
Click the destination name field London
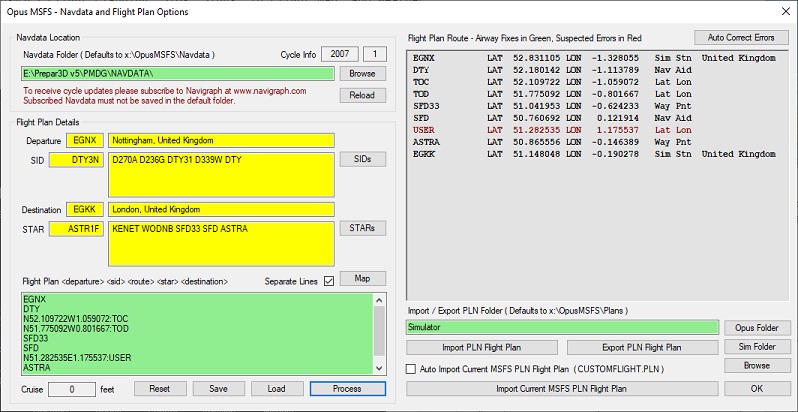pos(221,210)
